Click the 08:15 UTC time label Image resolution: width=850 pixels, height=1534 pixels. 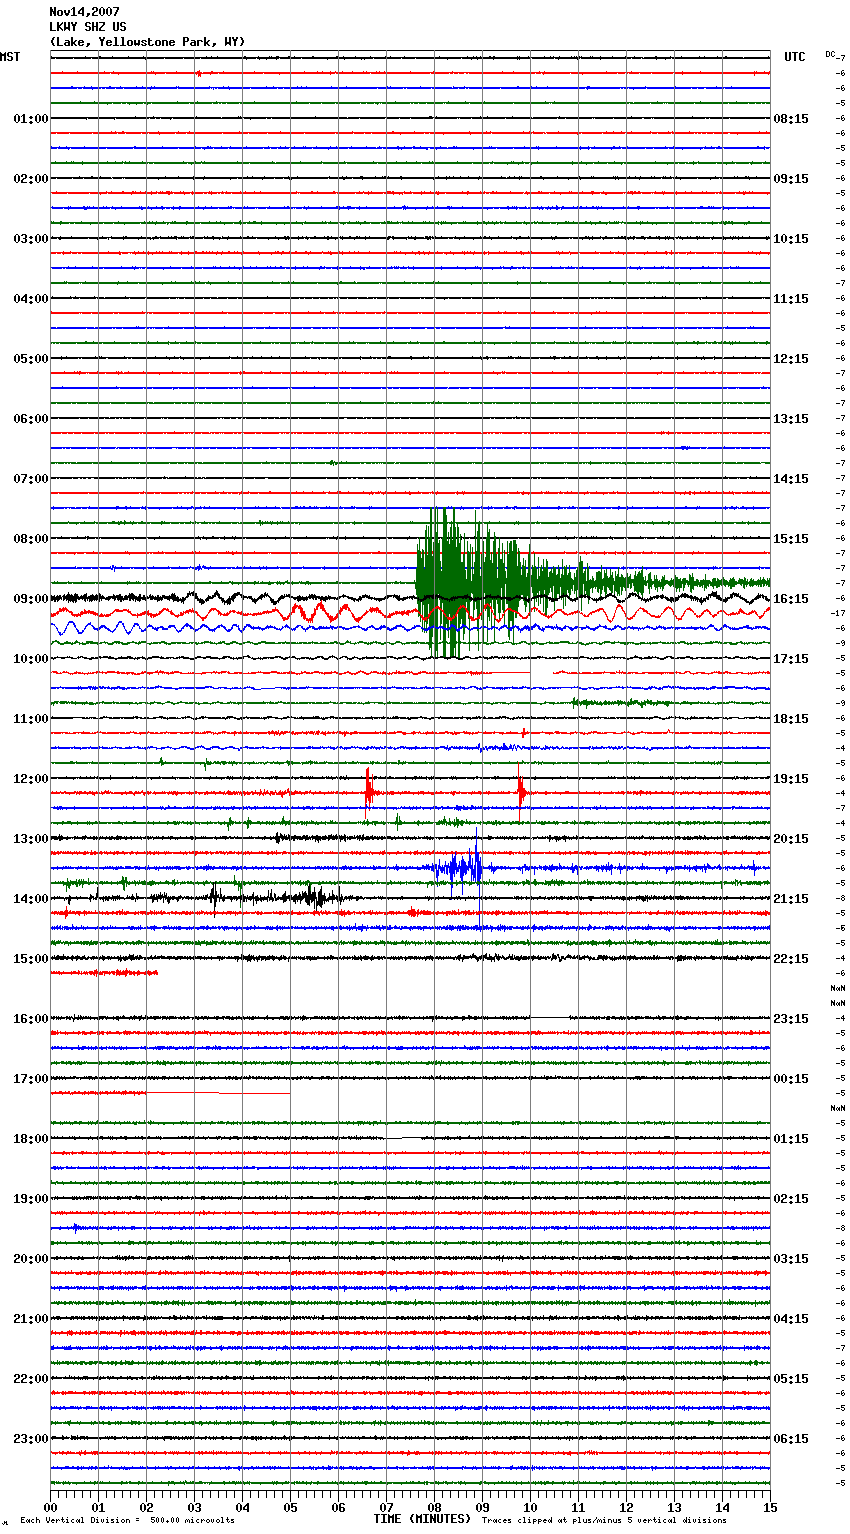coord(791,119)
